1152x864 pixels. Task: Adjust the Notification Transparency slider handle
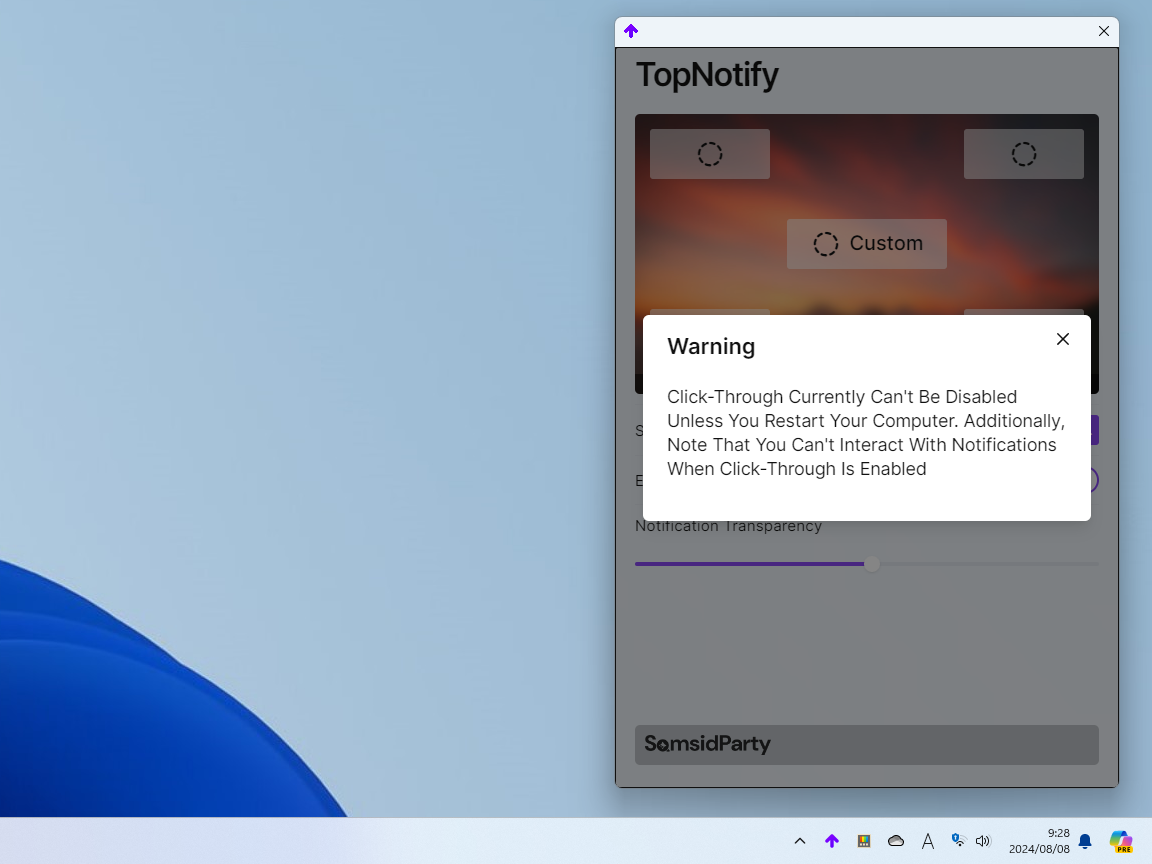coord(871,564)
